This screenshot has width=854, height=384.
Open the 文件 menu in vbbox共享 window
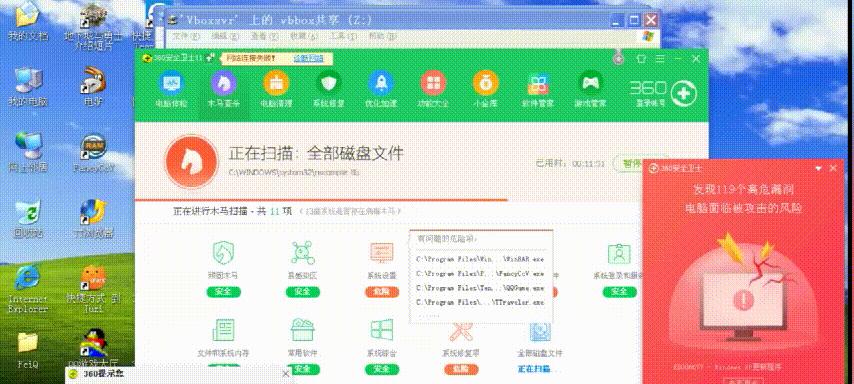[x=186, y=36]
